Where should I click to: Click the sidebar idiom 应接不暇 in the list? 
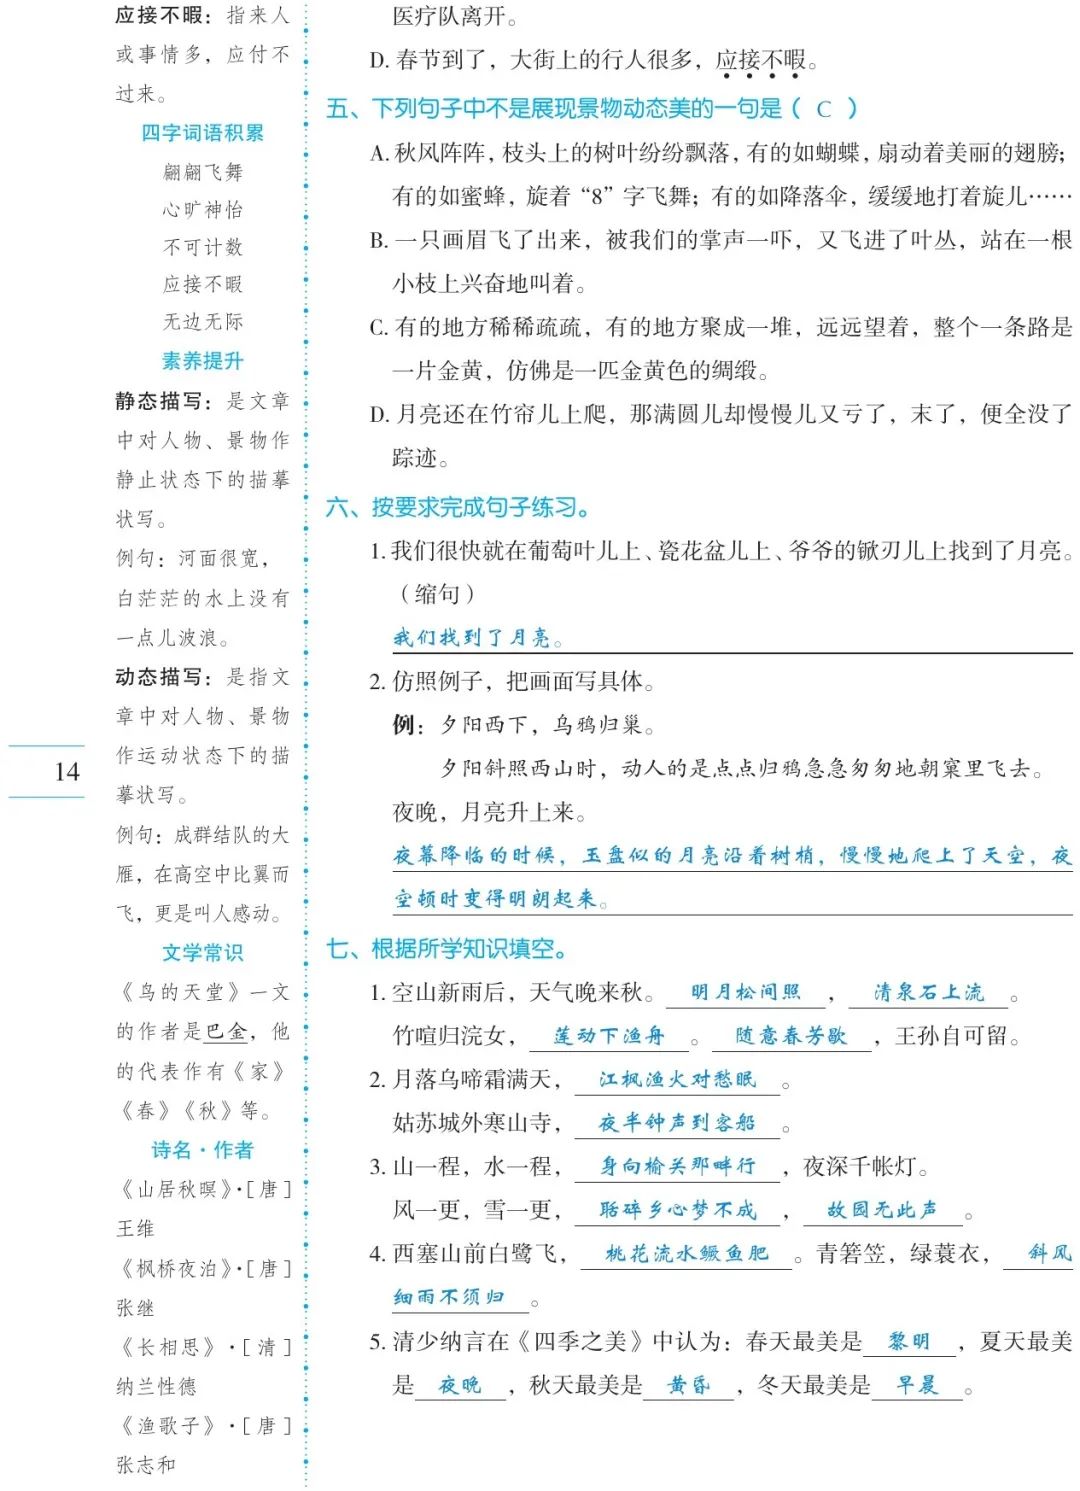(203, 284)
